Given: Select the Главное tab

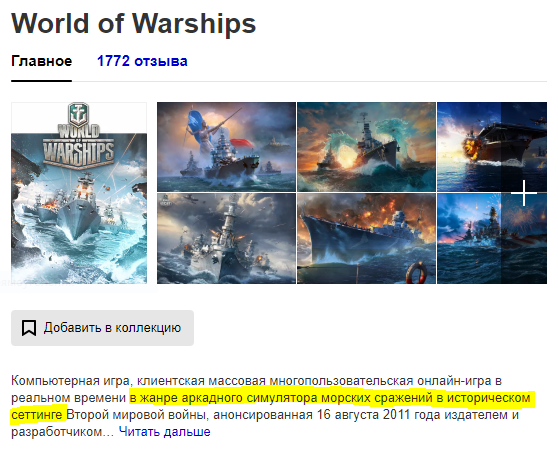Looking at the screenshot, I should pyautogui.click(x=41, y=61).
